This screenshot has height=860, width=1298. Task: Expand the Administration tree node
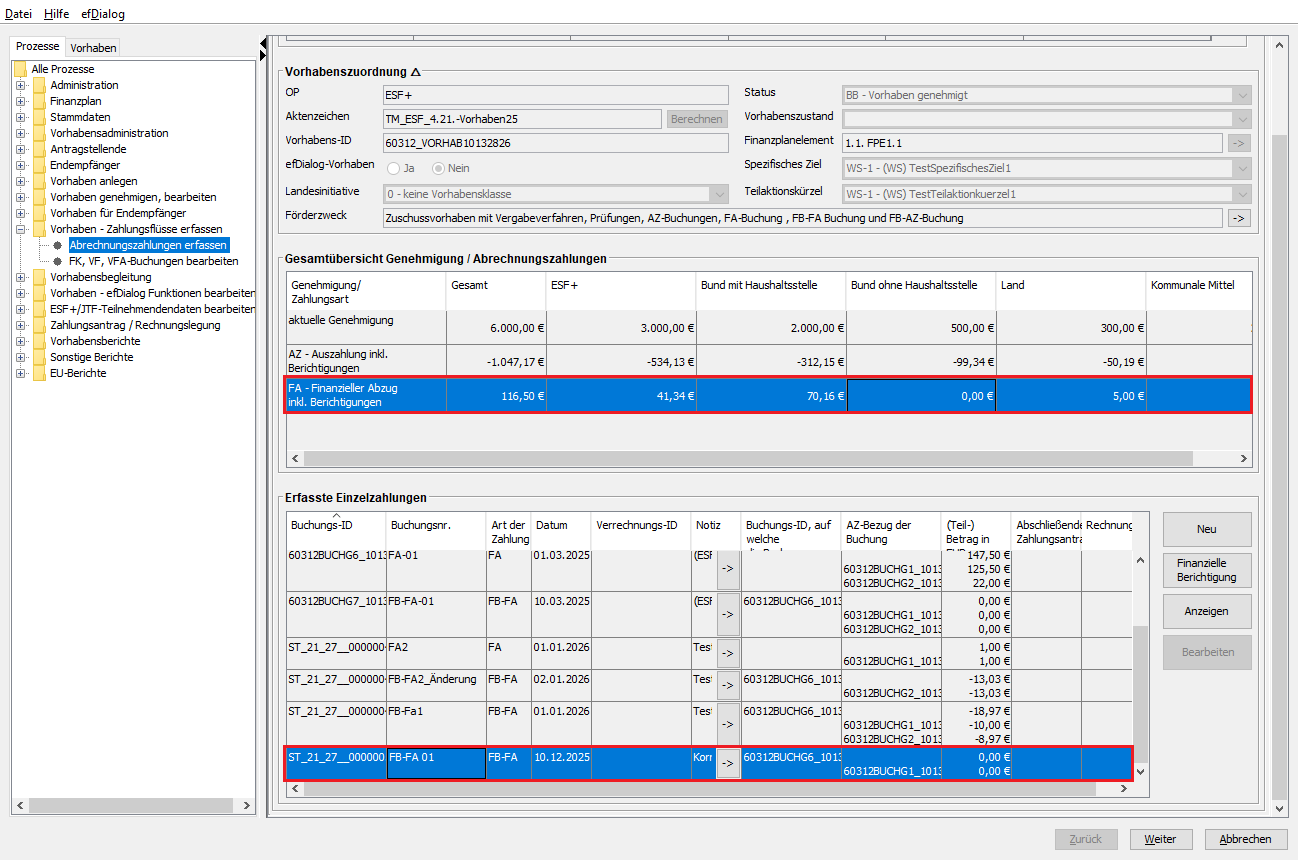point(20,85)
